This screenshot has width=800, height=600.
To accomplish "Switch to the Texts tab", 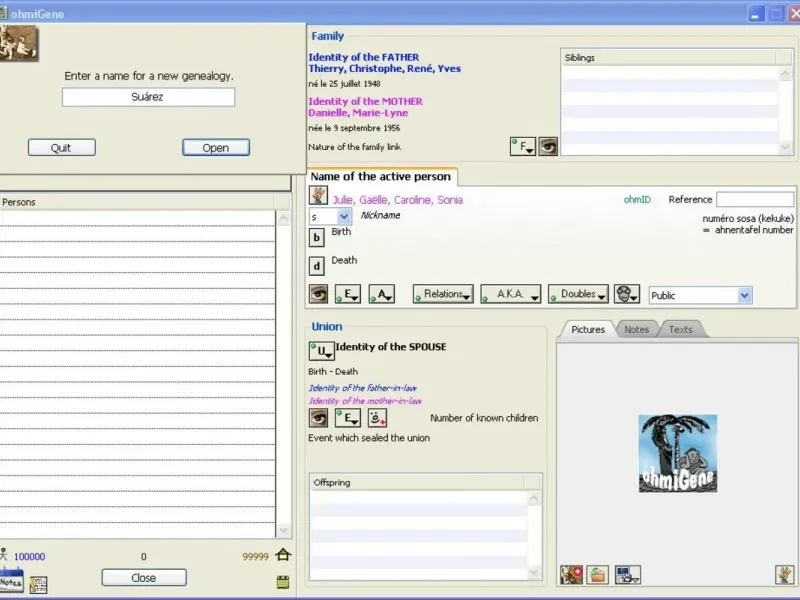I will tap(681, 330).
